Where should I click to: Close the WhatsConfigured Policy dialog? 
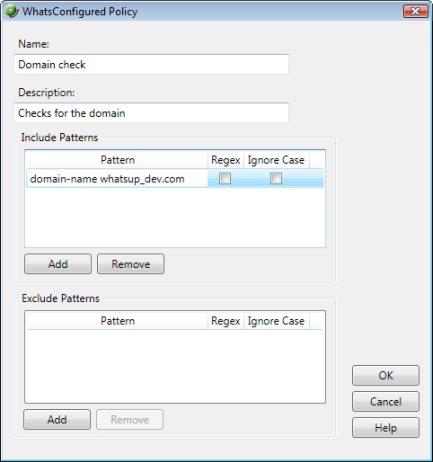click(415, 11)
